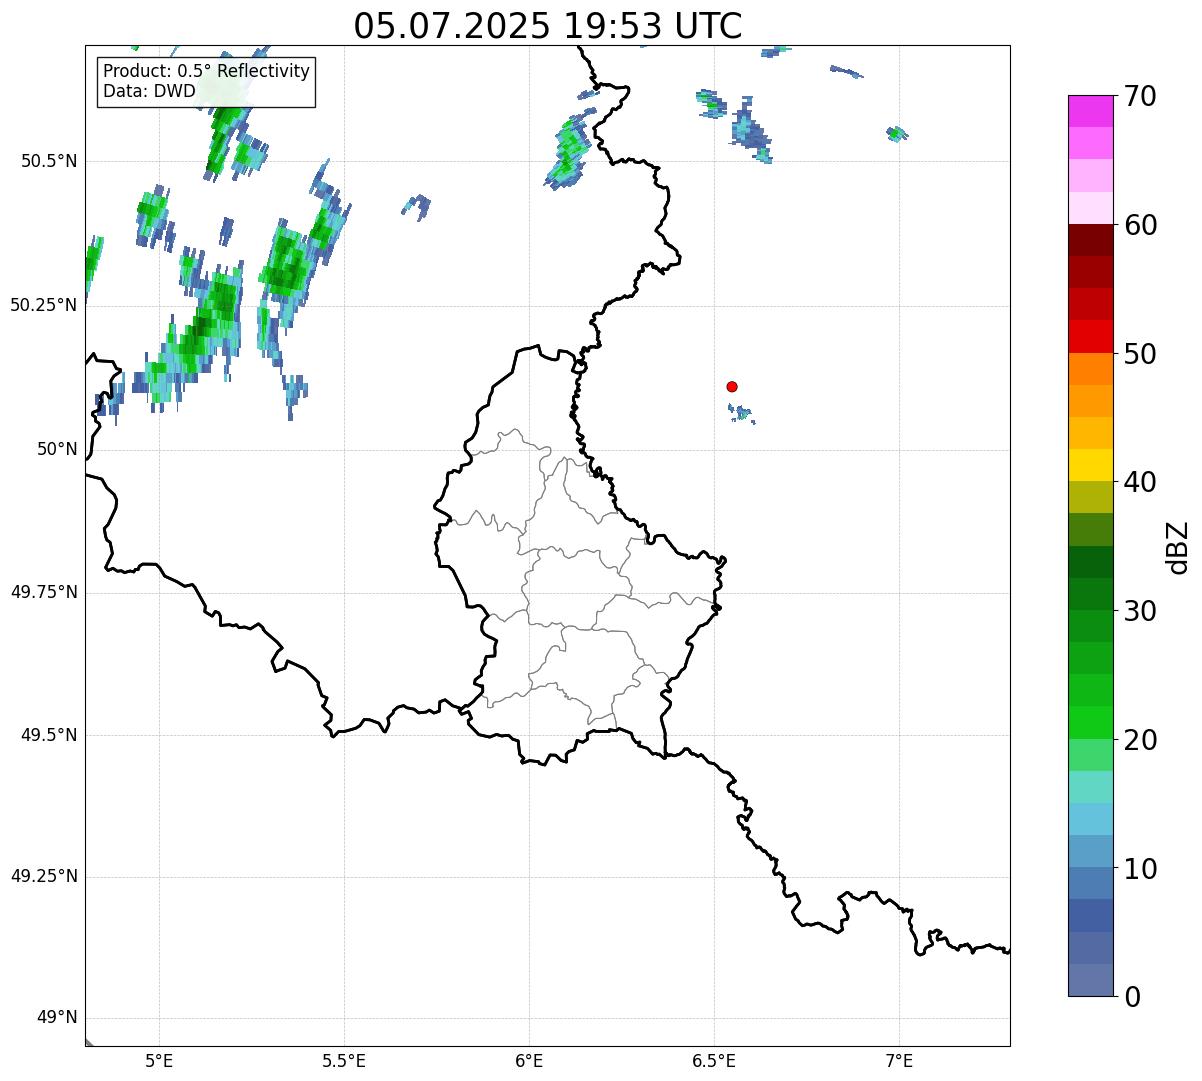Image resolution: width=1202 pixels, height=1081 pixels.
Task: Click the map title 05.07.2025 19:53 UTC
Action: tap(548, 26)
